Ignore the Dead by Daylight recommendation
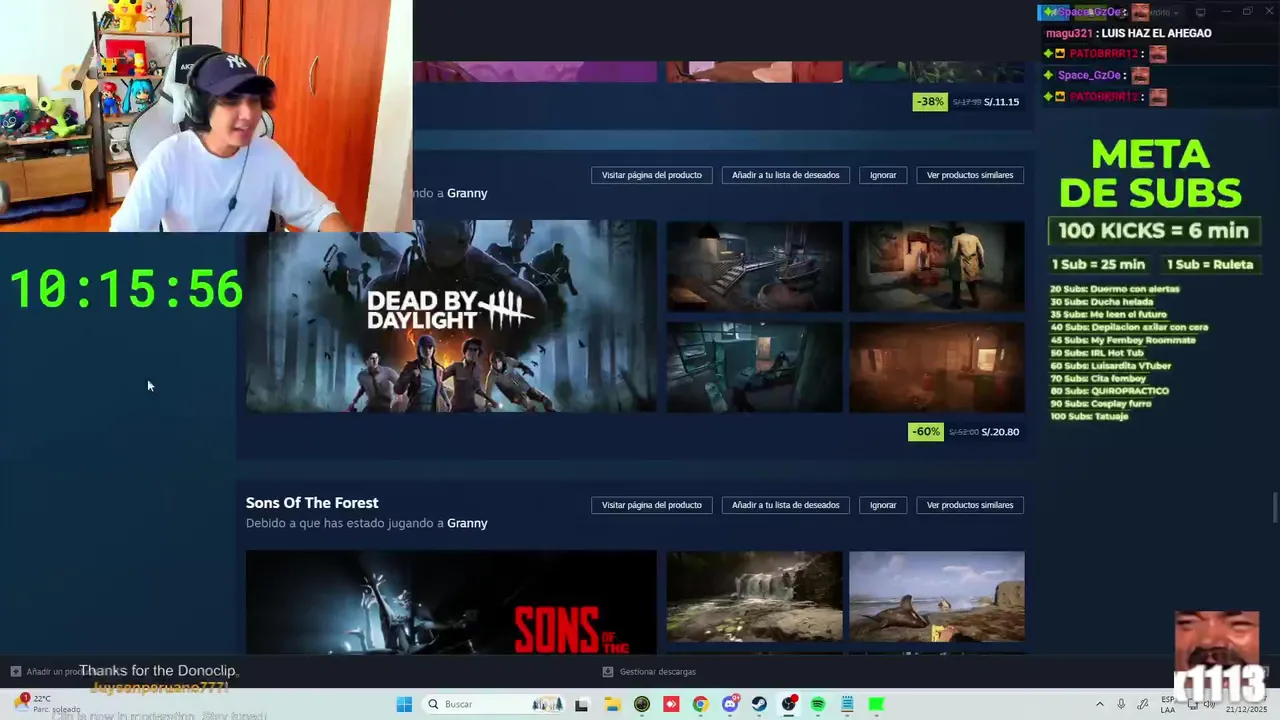 [883, 175]
